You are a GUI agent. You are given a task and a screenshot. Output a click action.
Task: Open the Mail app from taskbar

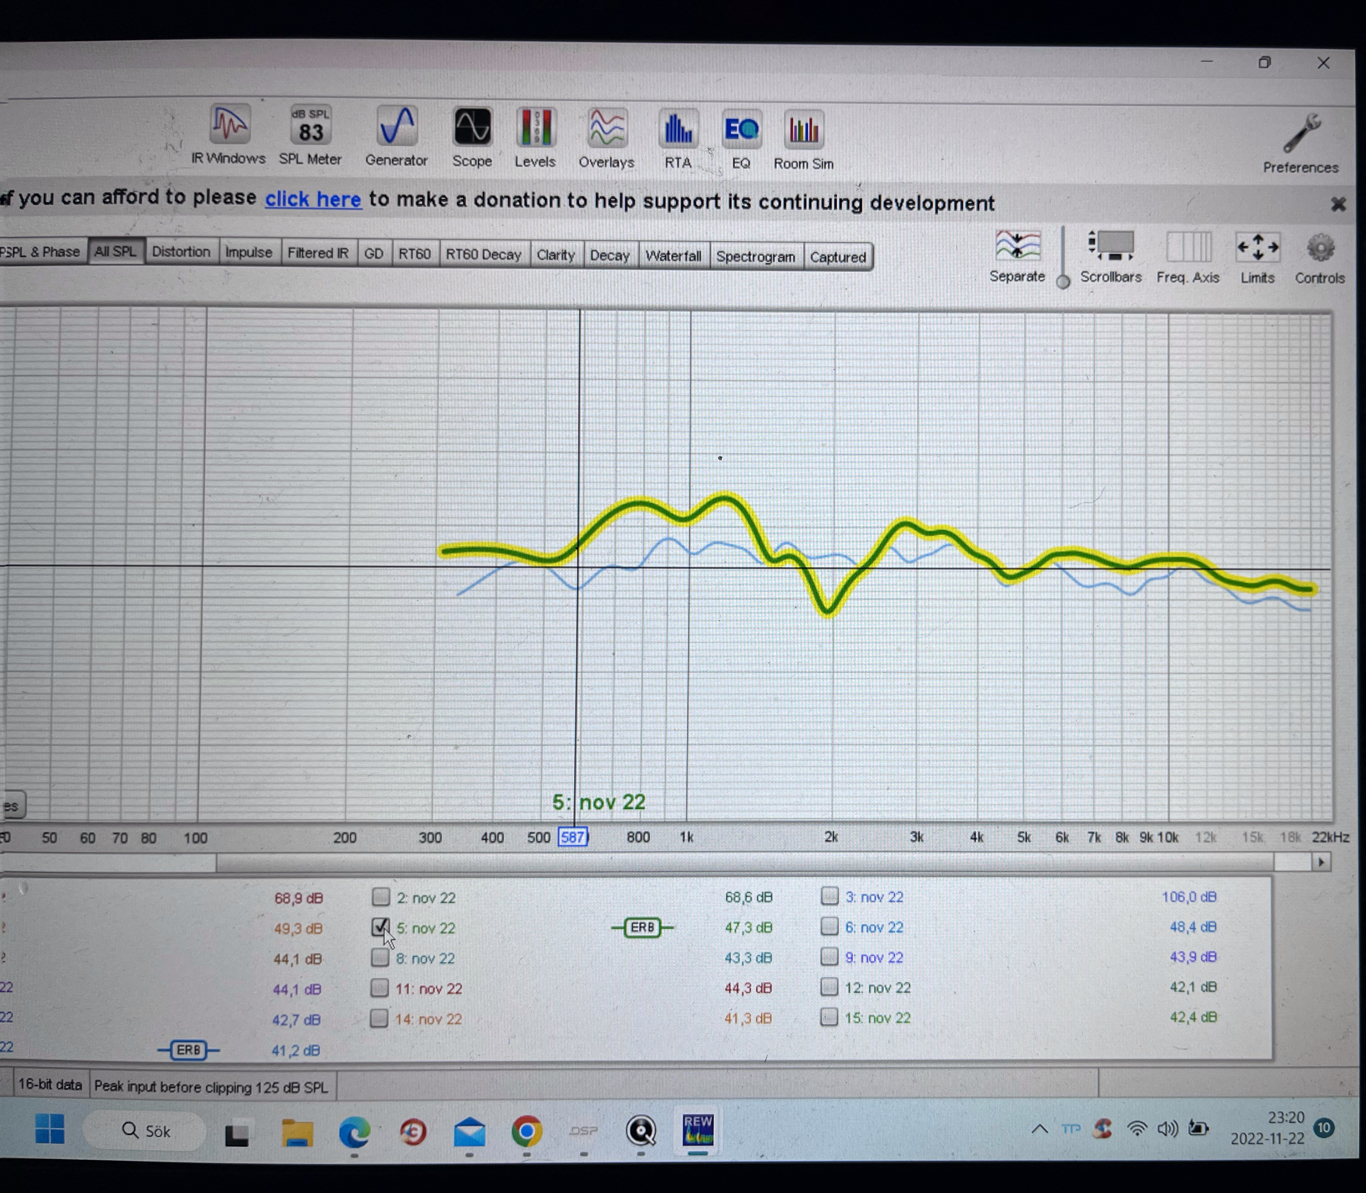tap(469, 1132)
